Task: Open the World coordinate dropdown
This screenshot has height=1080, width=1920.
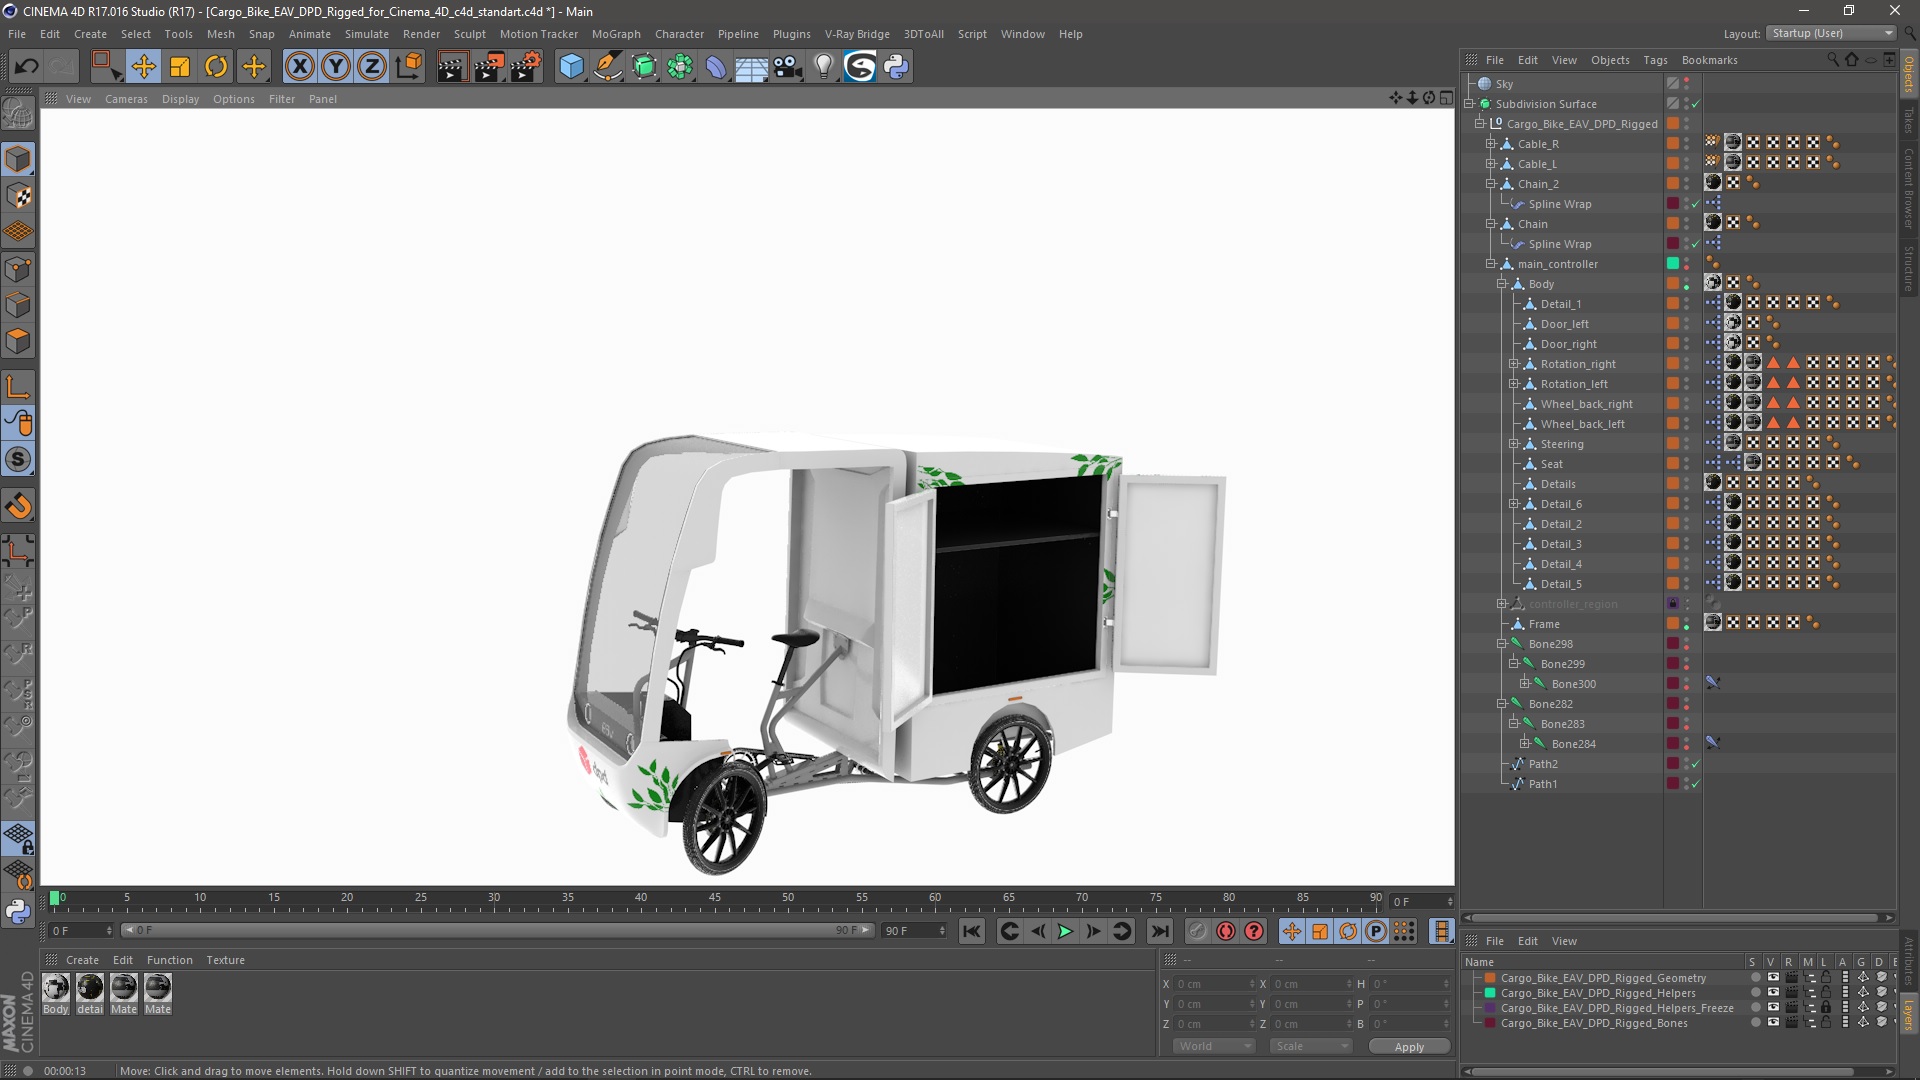Action: 1213,1046
